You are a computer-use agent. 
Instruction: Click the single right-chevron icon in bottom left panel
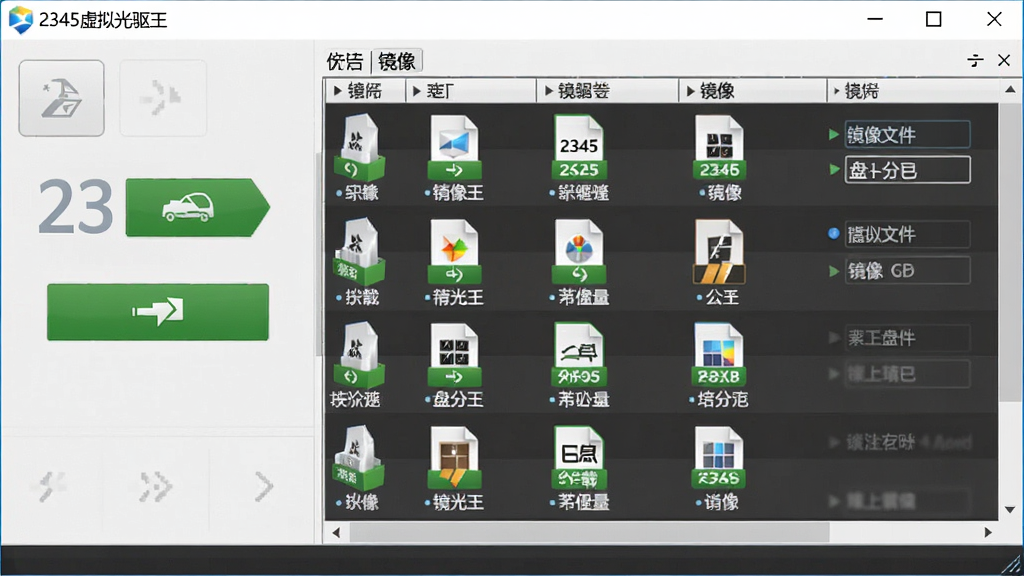[x=264, y=487]
